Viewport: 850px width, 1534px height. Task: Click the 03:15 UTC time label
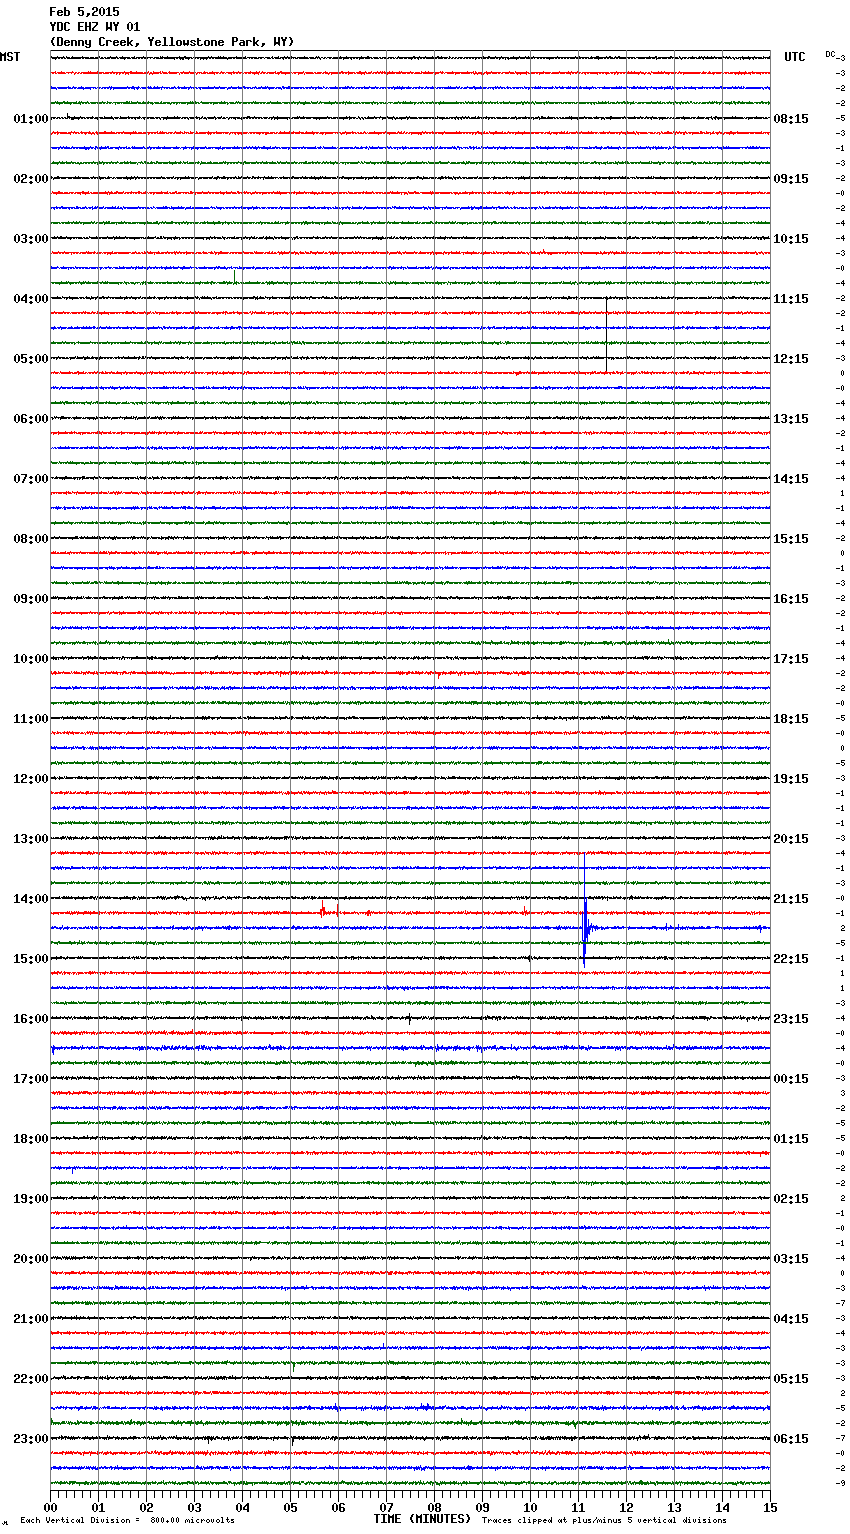[791, 1259]
